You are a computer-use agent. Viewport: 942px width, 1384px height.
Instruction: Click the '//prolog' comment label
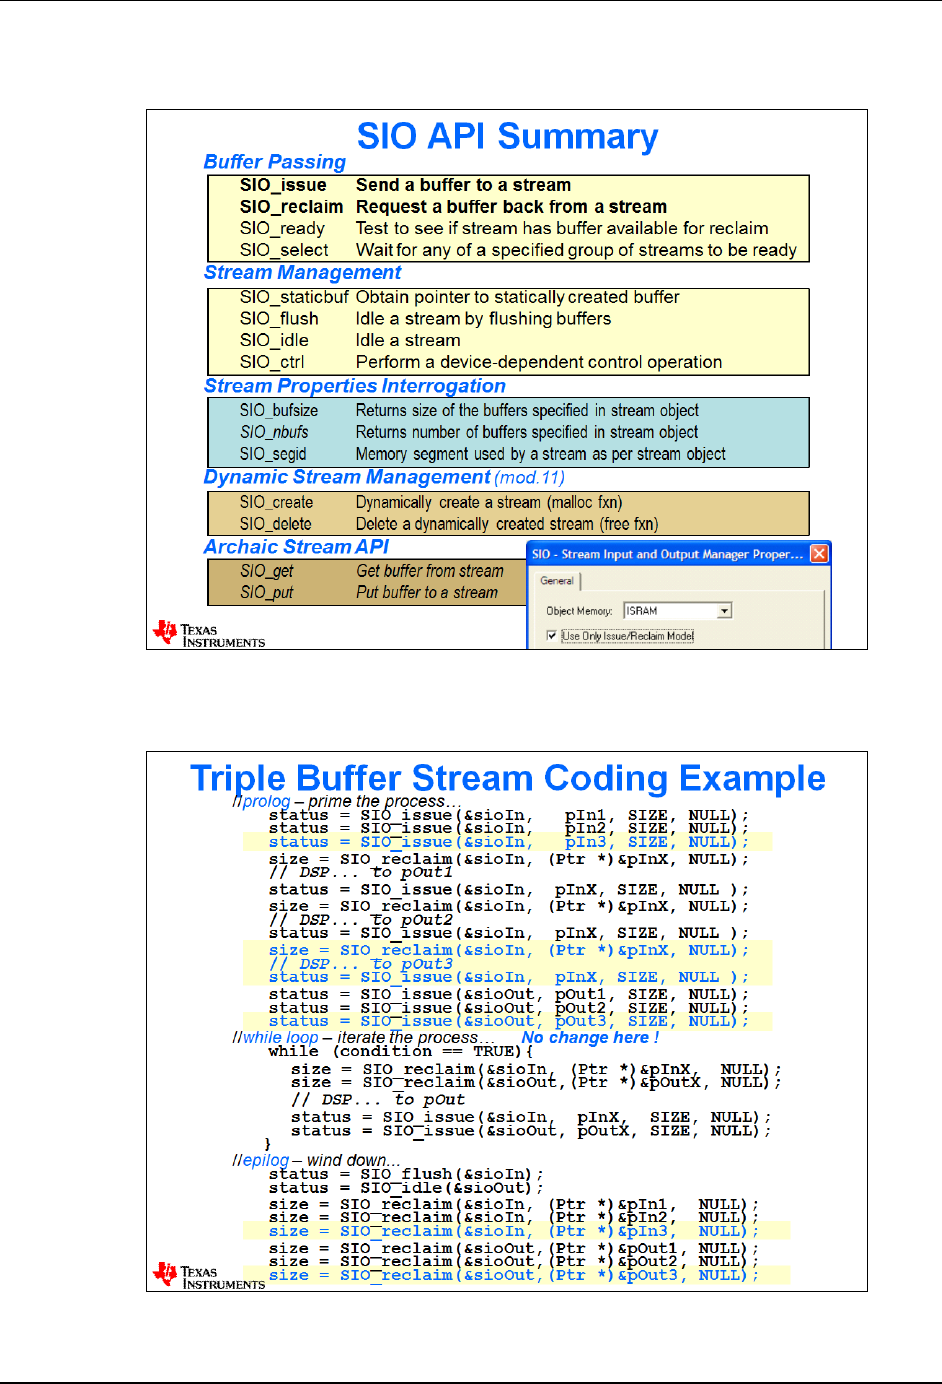(261, 801)
